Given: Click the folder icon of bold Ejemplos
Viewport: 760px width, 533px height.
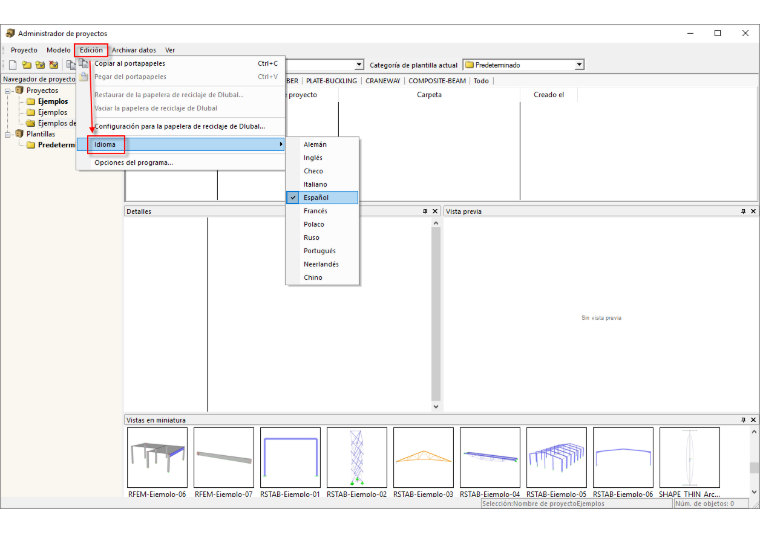Looking at the screenshot, I should [31, 101].
